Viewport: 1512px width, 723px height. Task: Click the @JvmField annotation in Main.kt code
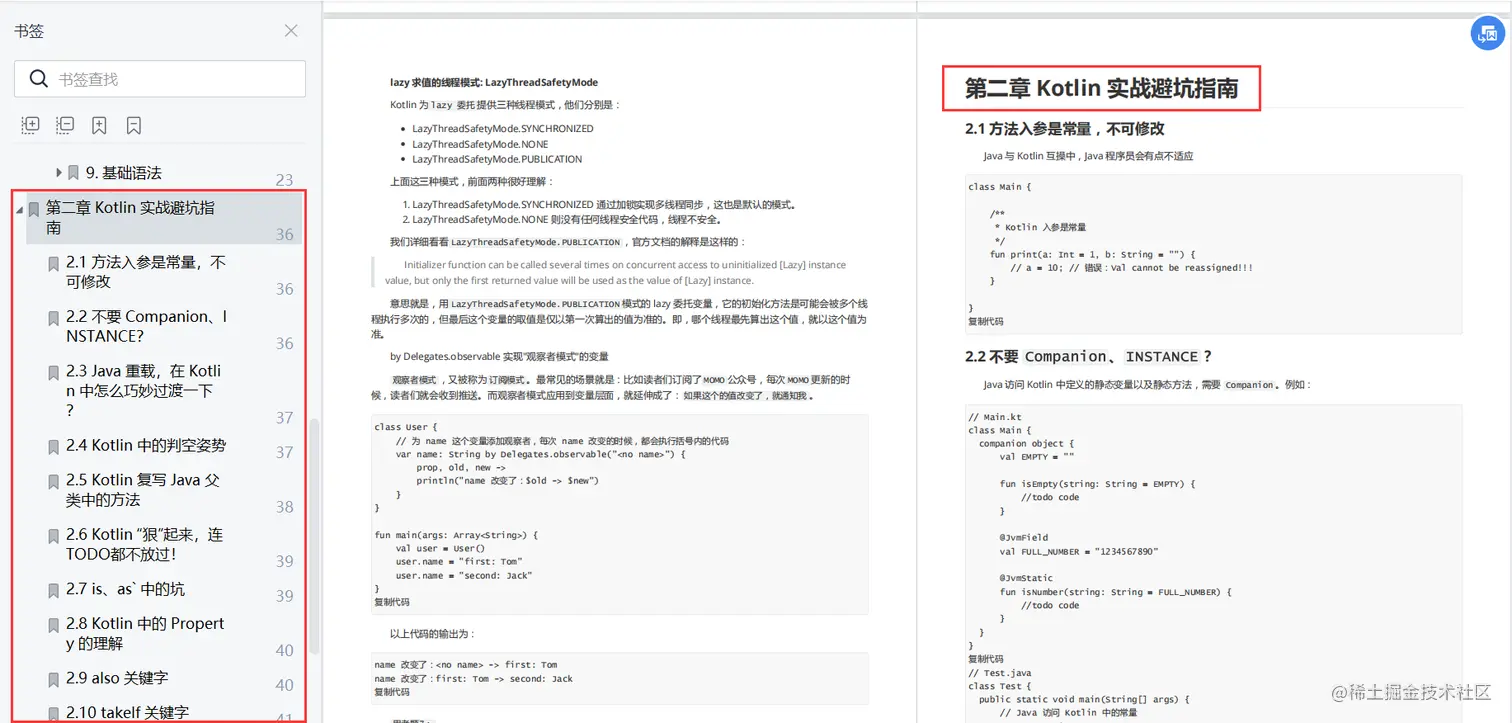pyautogui.click(x=1023, y=538)
